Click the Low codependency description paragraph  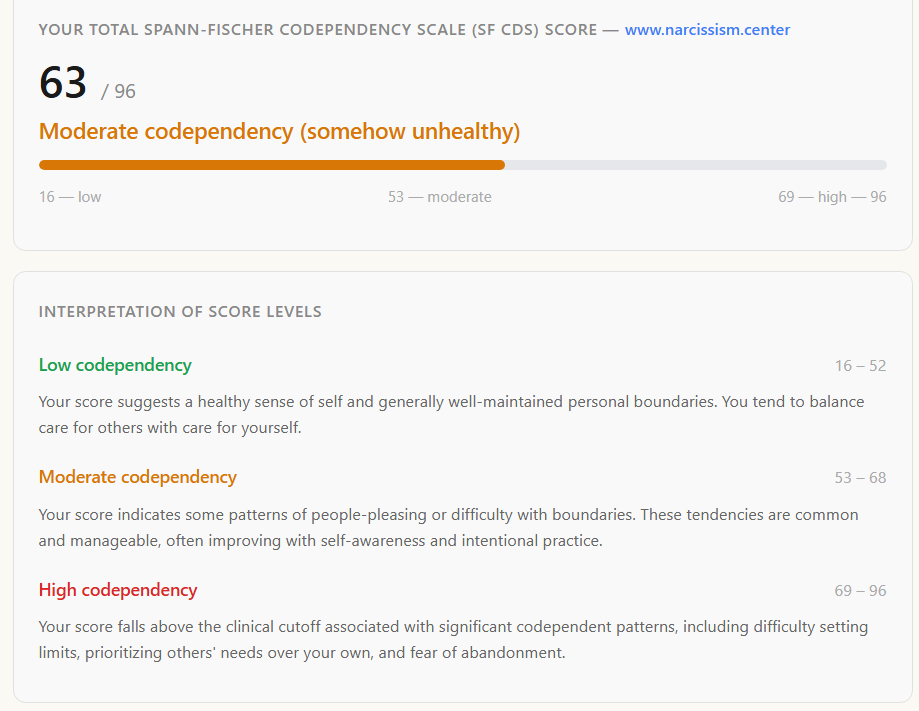451,414
